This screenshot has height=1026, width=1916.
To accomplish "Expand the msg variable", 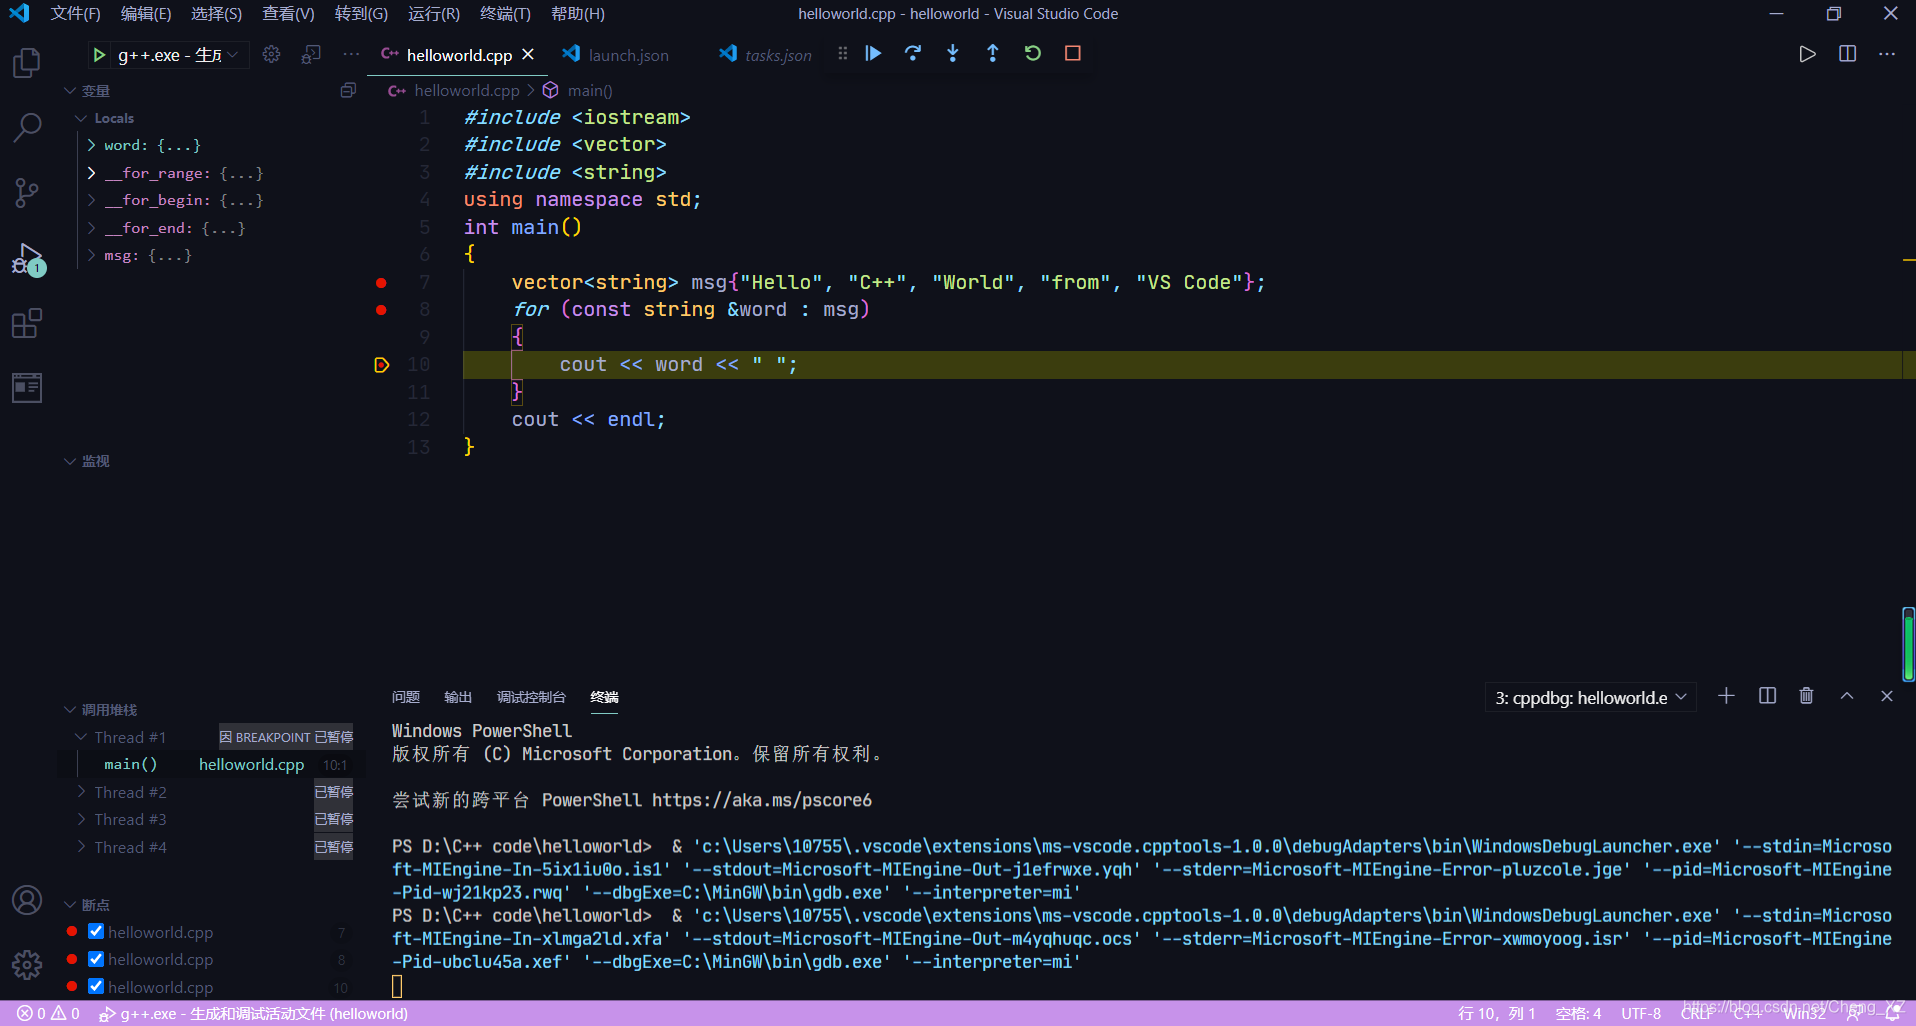I will [92, 255].
